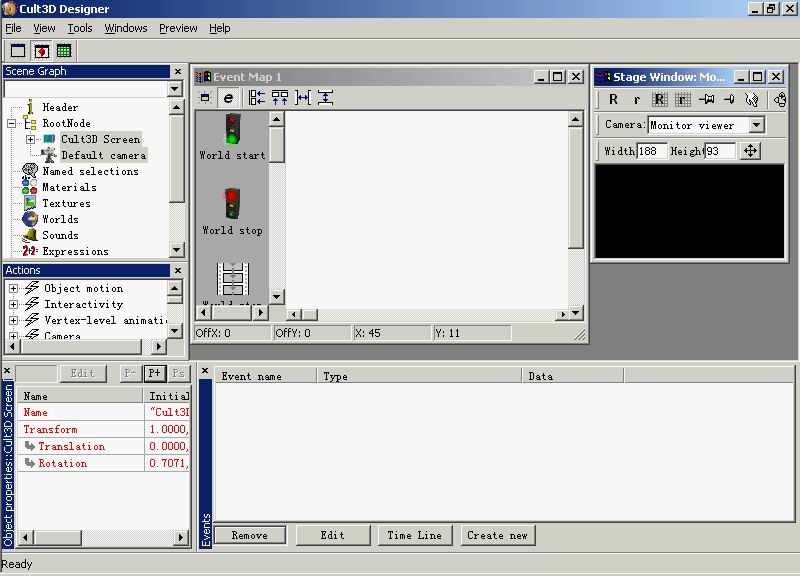Click the Remove button in Events panel

(250, 535)
